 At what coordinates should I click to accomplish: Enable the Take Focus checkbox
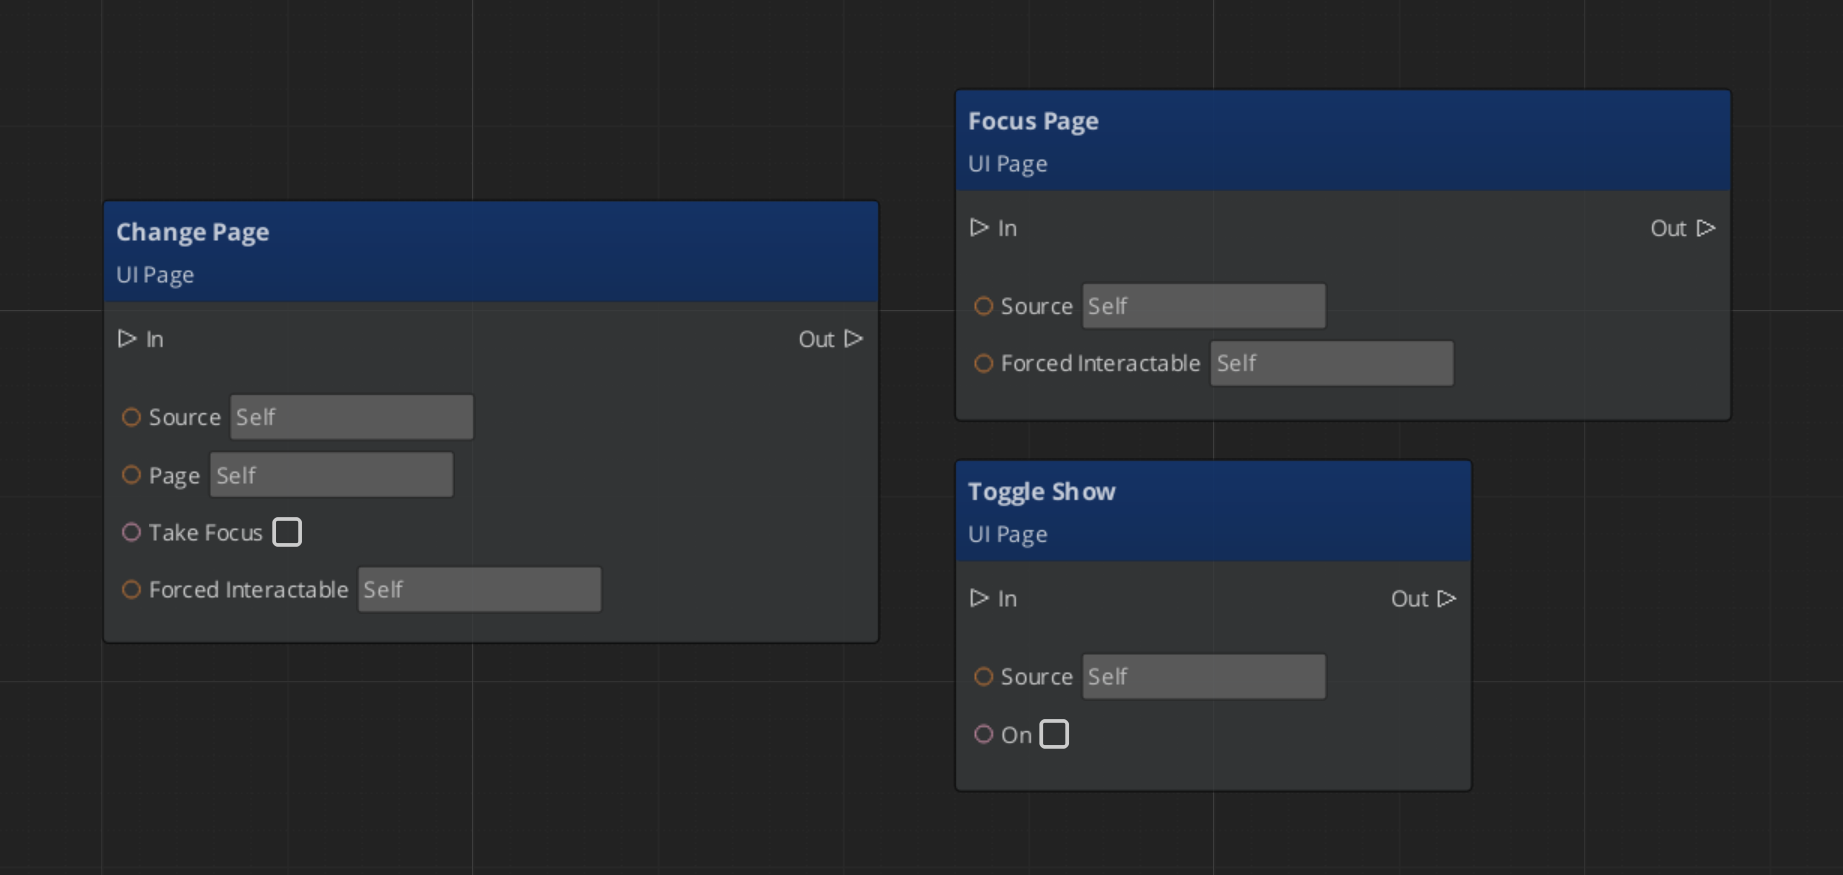[x=287, y=532]
